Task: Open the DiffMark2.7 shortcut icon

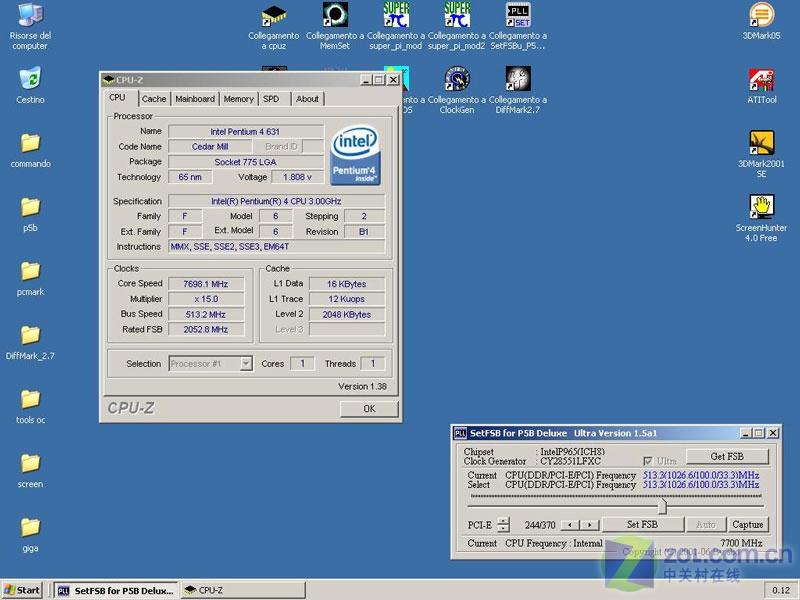Action: pyautogui.click(x=517, y=80)
